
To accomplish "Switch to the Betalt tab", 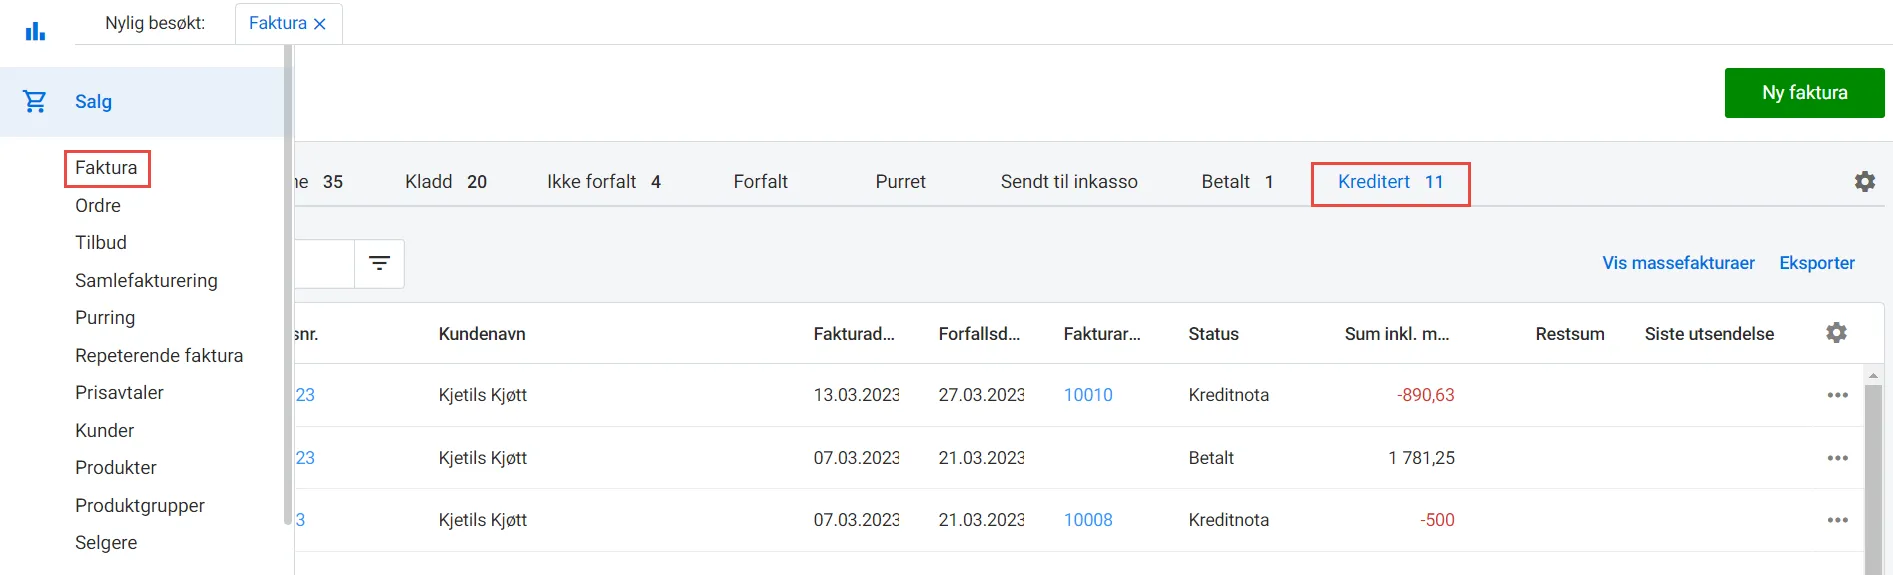I will (1238, 182).
